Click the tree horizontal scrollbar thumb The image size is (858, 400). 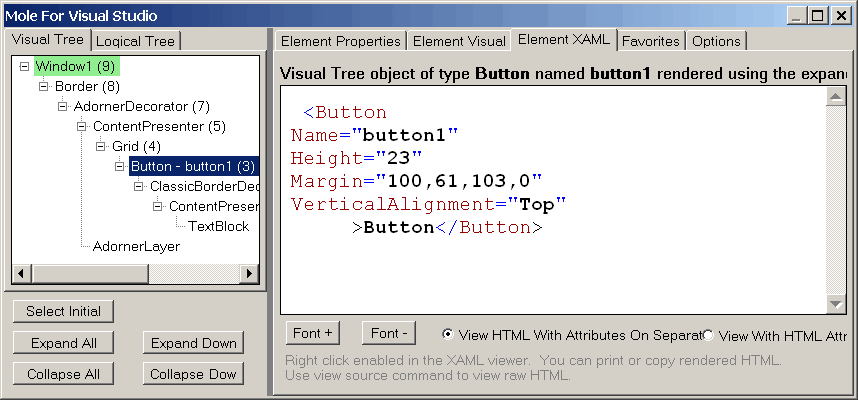90,273
